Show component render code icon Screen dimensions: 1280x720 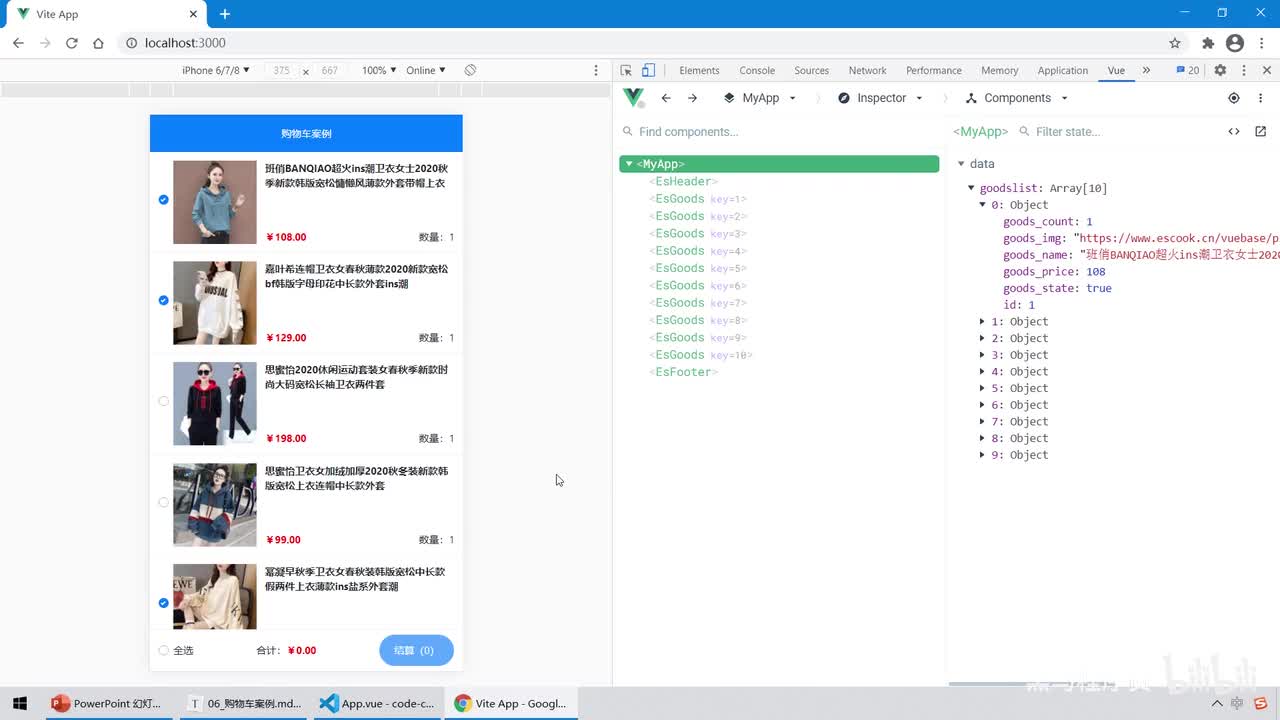point(1234,131)
